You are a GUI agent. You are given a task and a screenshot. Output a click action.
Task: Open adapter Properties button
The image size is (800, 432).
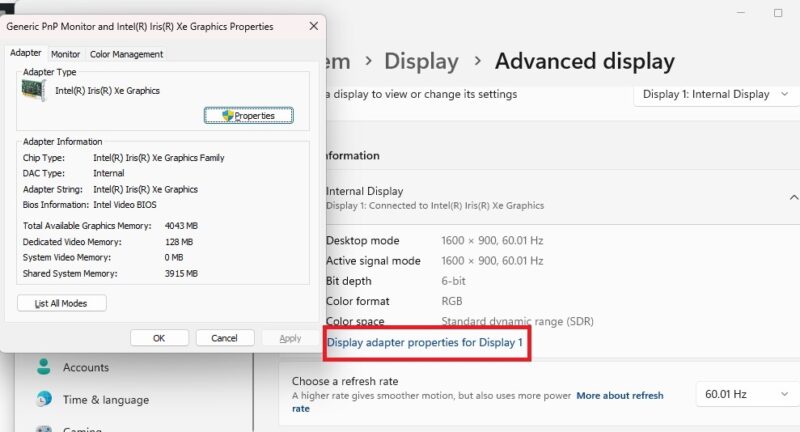pyautogui.click(x=249, y=116)
